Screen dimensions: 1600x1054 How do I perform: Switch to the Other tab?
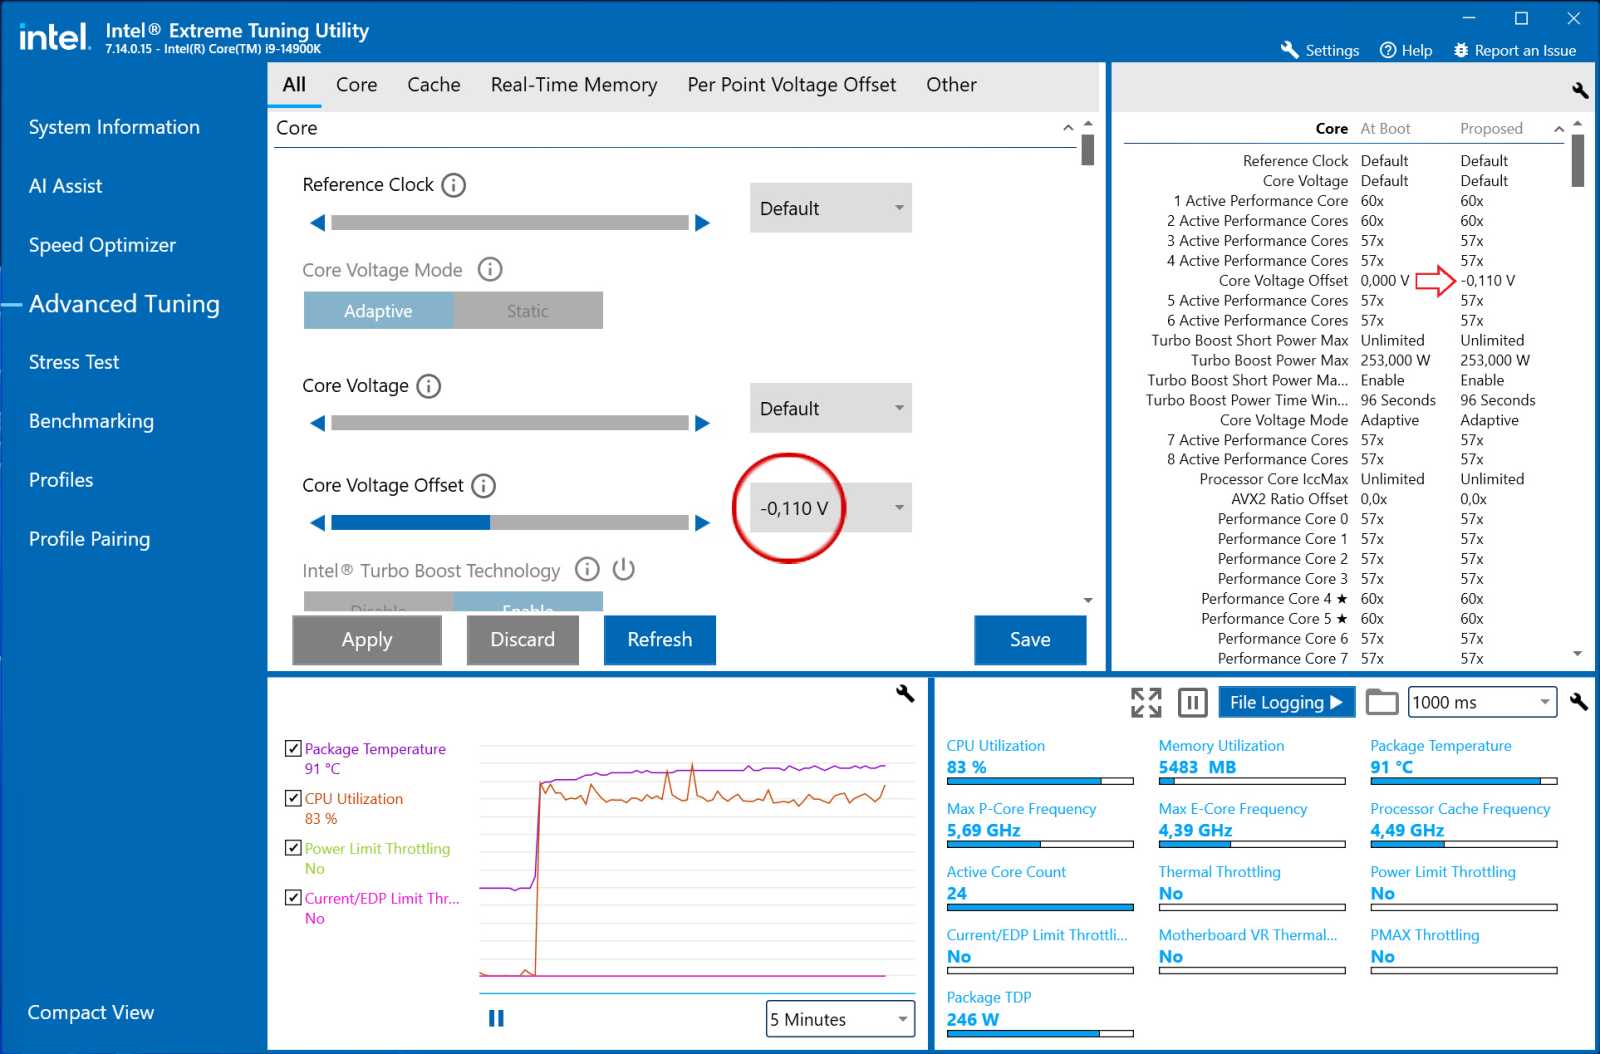pyautogui.click(x=951, y=85)
